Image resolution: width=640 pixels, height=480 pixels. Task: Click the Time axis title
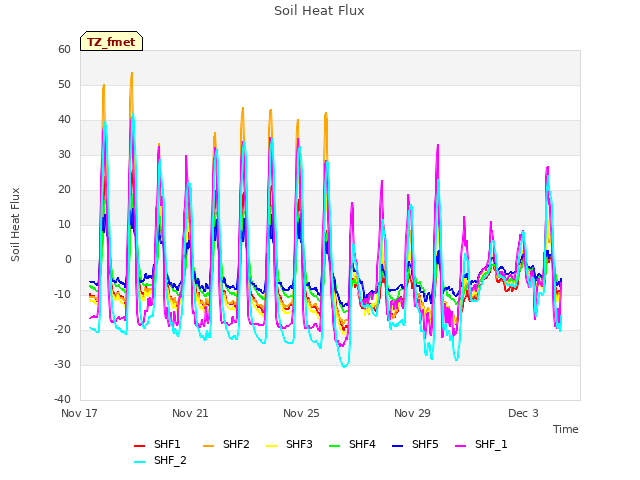pos(566,429)
